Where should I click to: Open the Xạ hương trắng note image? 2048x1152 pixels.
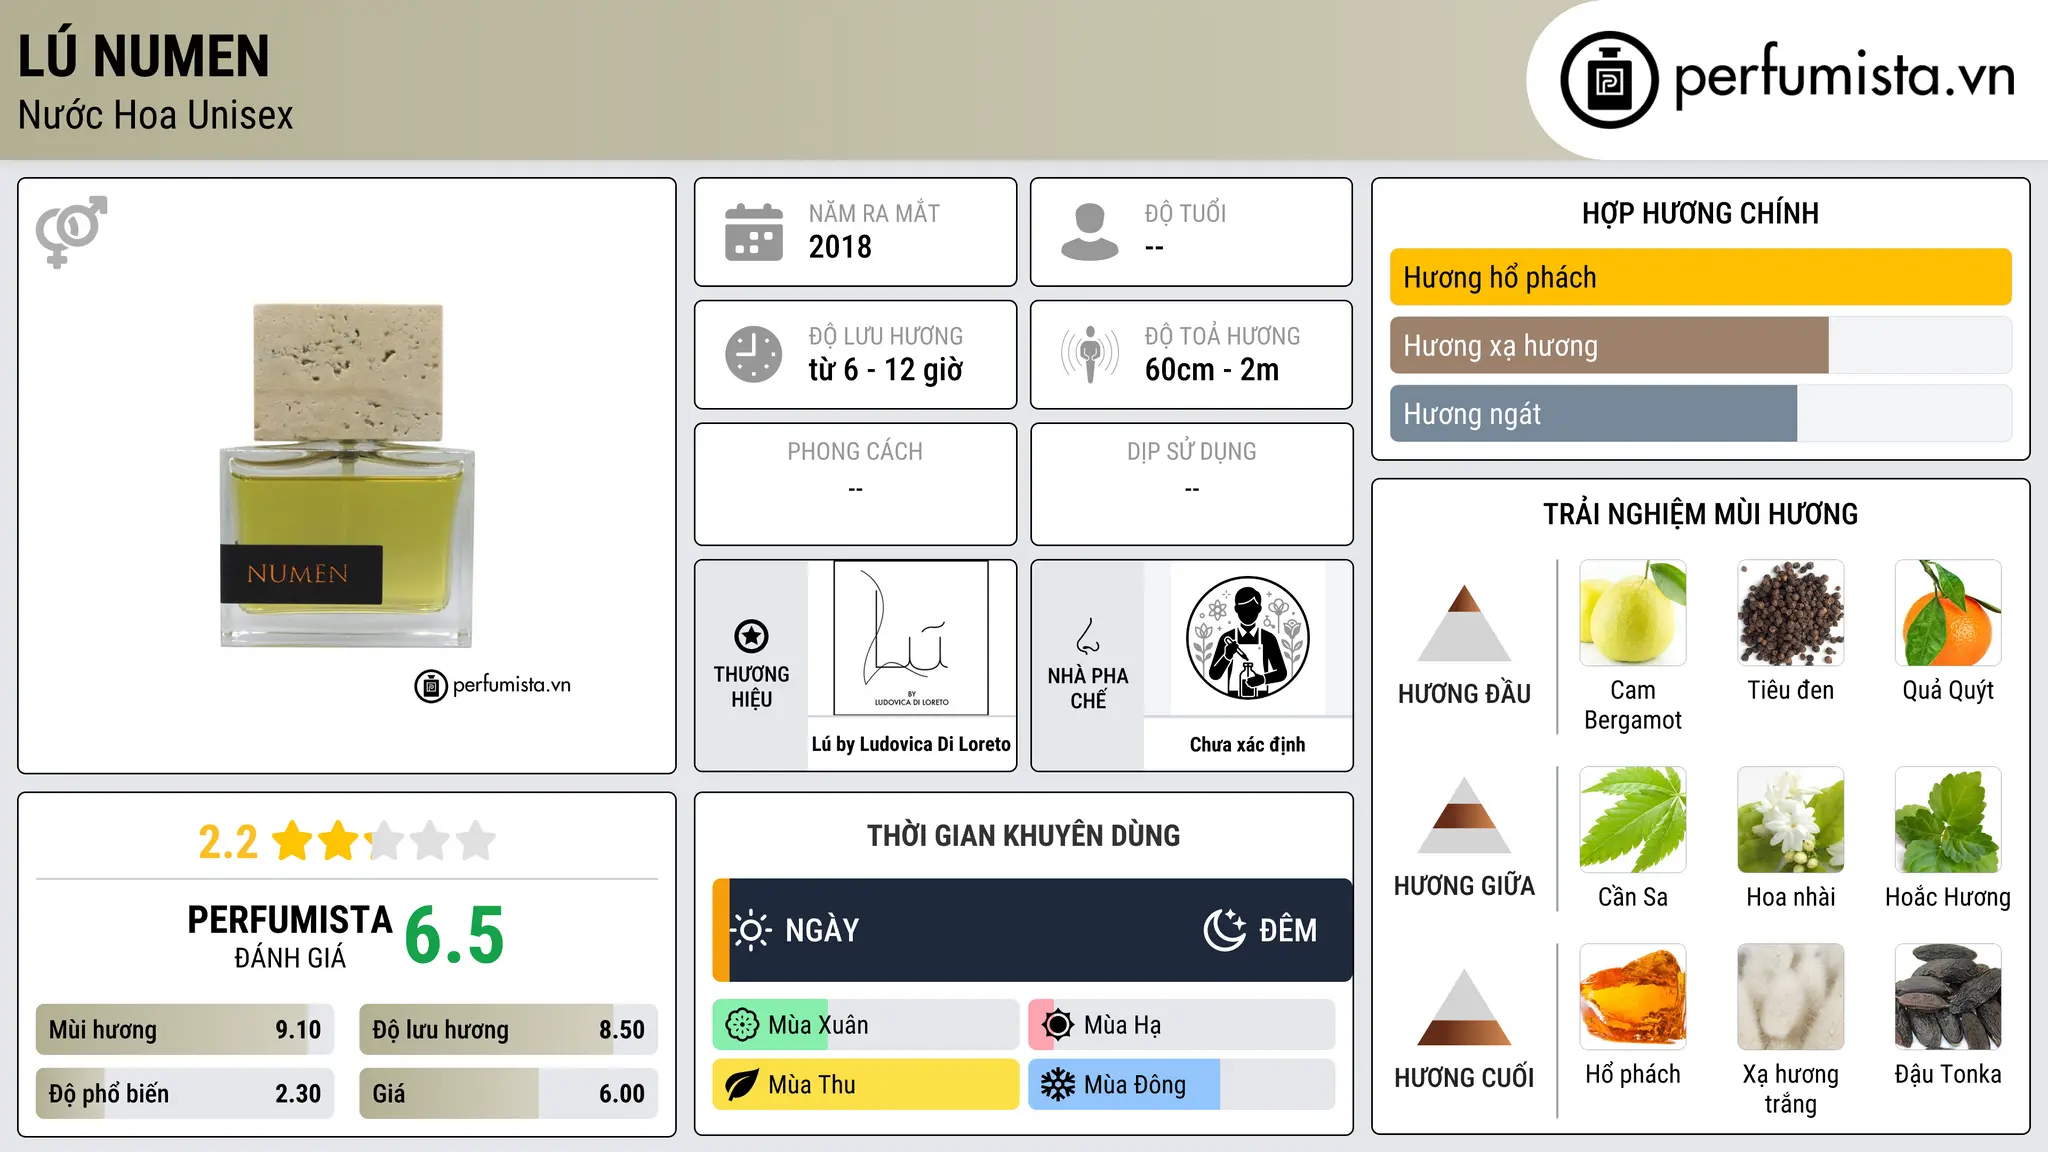click(1791, 997)
